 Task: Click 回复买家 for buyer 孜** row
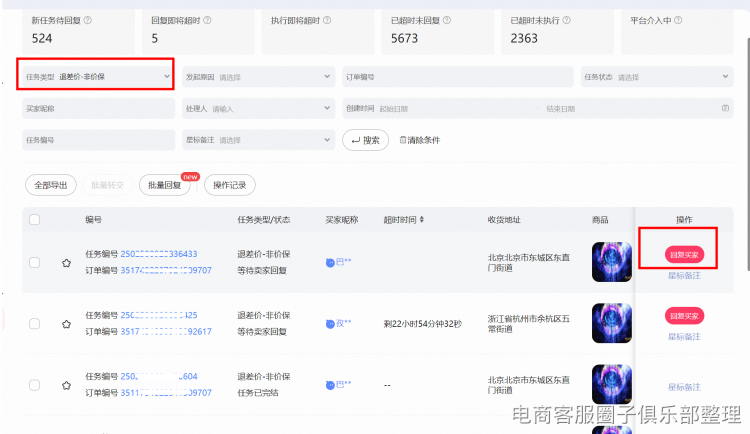(684, 316)
